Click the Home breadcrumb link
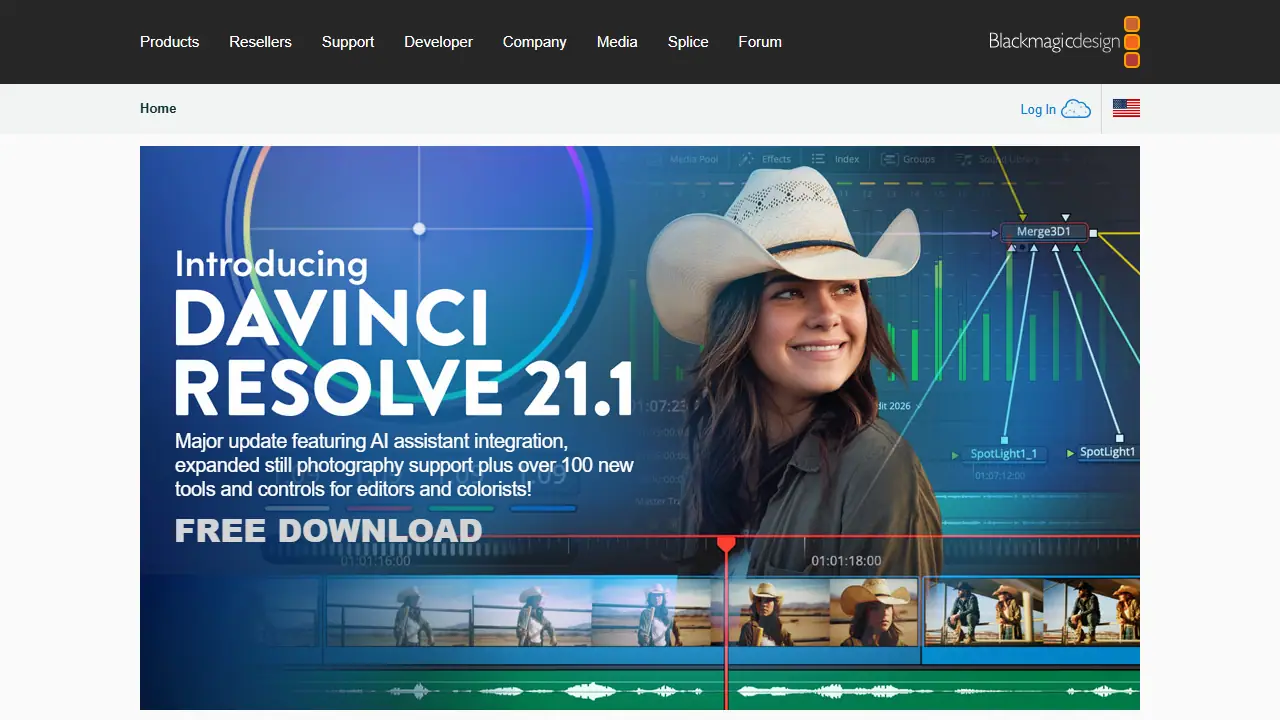 coord(158,108)
